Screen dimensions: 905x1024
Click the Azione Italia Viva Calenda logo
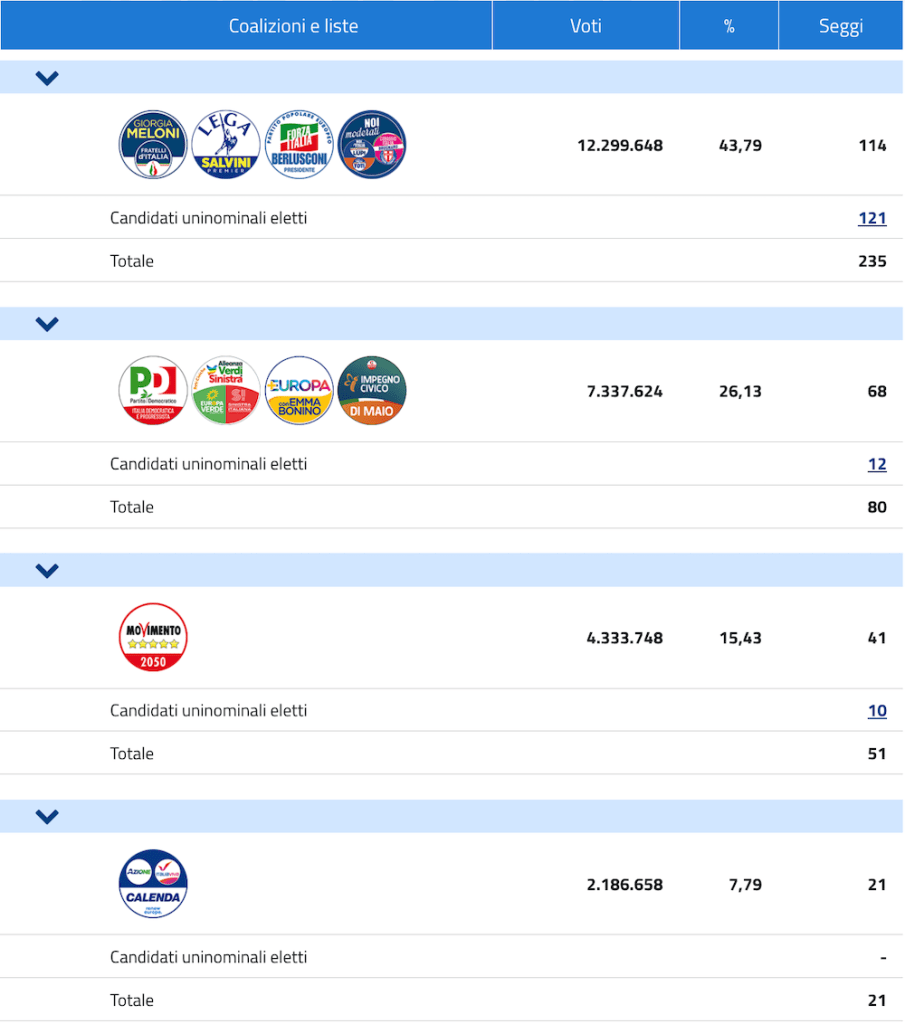pos(153,884)
